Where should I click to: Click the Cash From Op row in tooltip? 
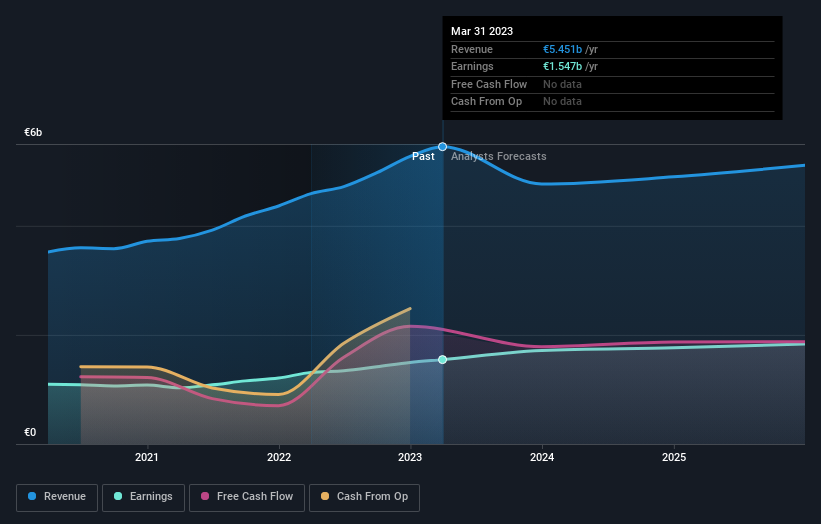tap(613, 102)
